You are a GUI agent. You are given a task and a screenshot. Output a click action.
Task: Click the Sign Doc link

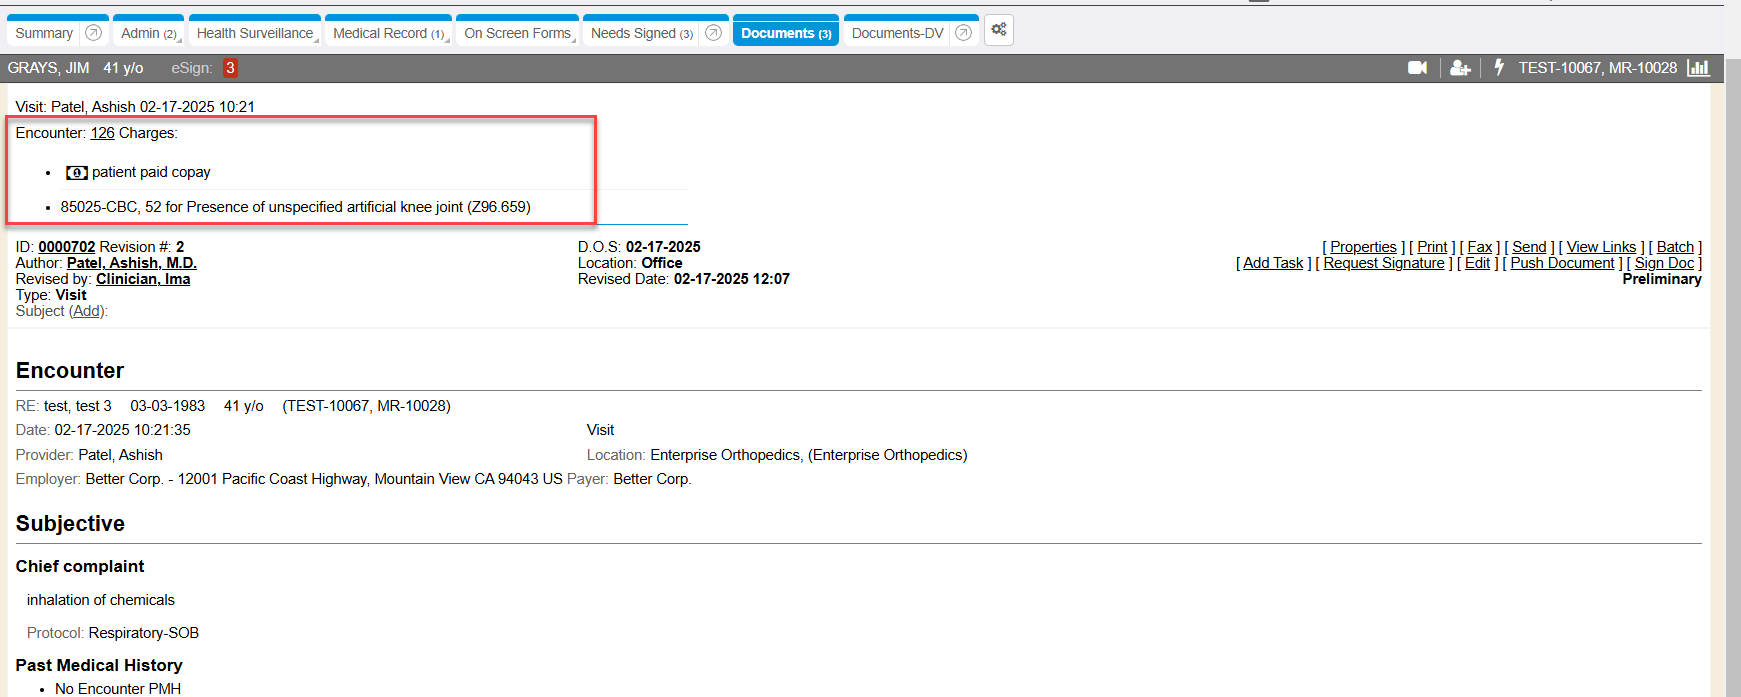tap(1664, 263)
